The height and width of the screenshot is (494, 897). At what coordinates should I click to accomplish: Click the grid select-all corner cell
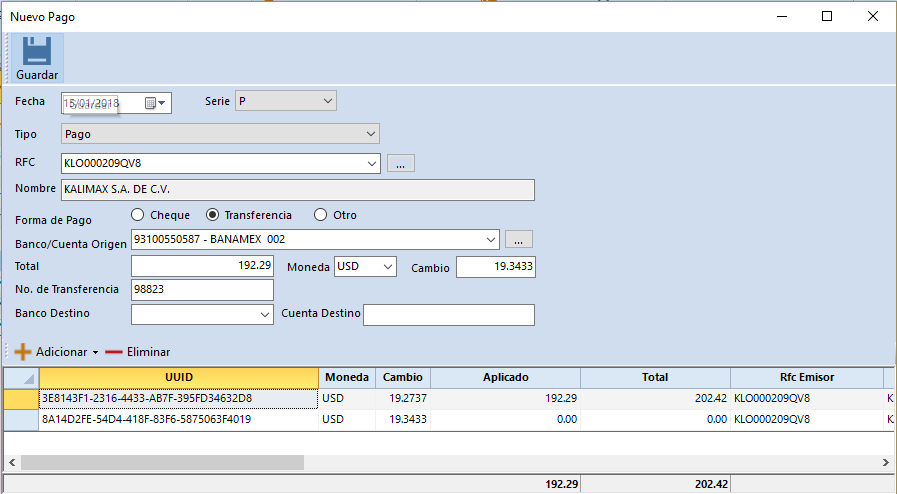20,378
